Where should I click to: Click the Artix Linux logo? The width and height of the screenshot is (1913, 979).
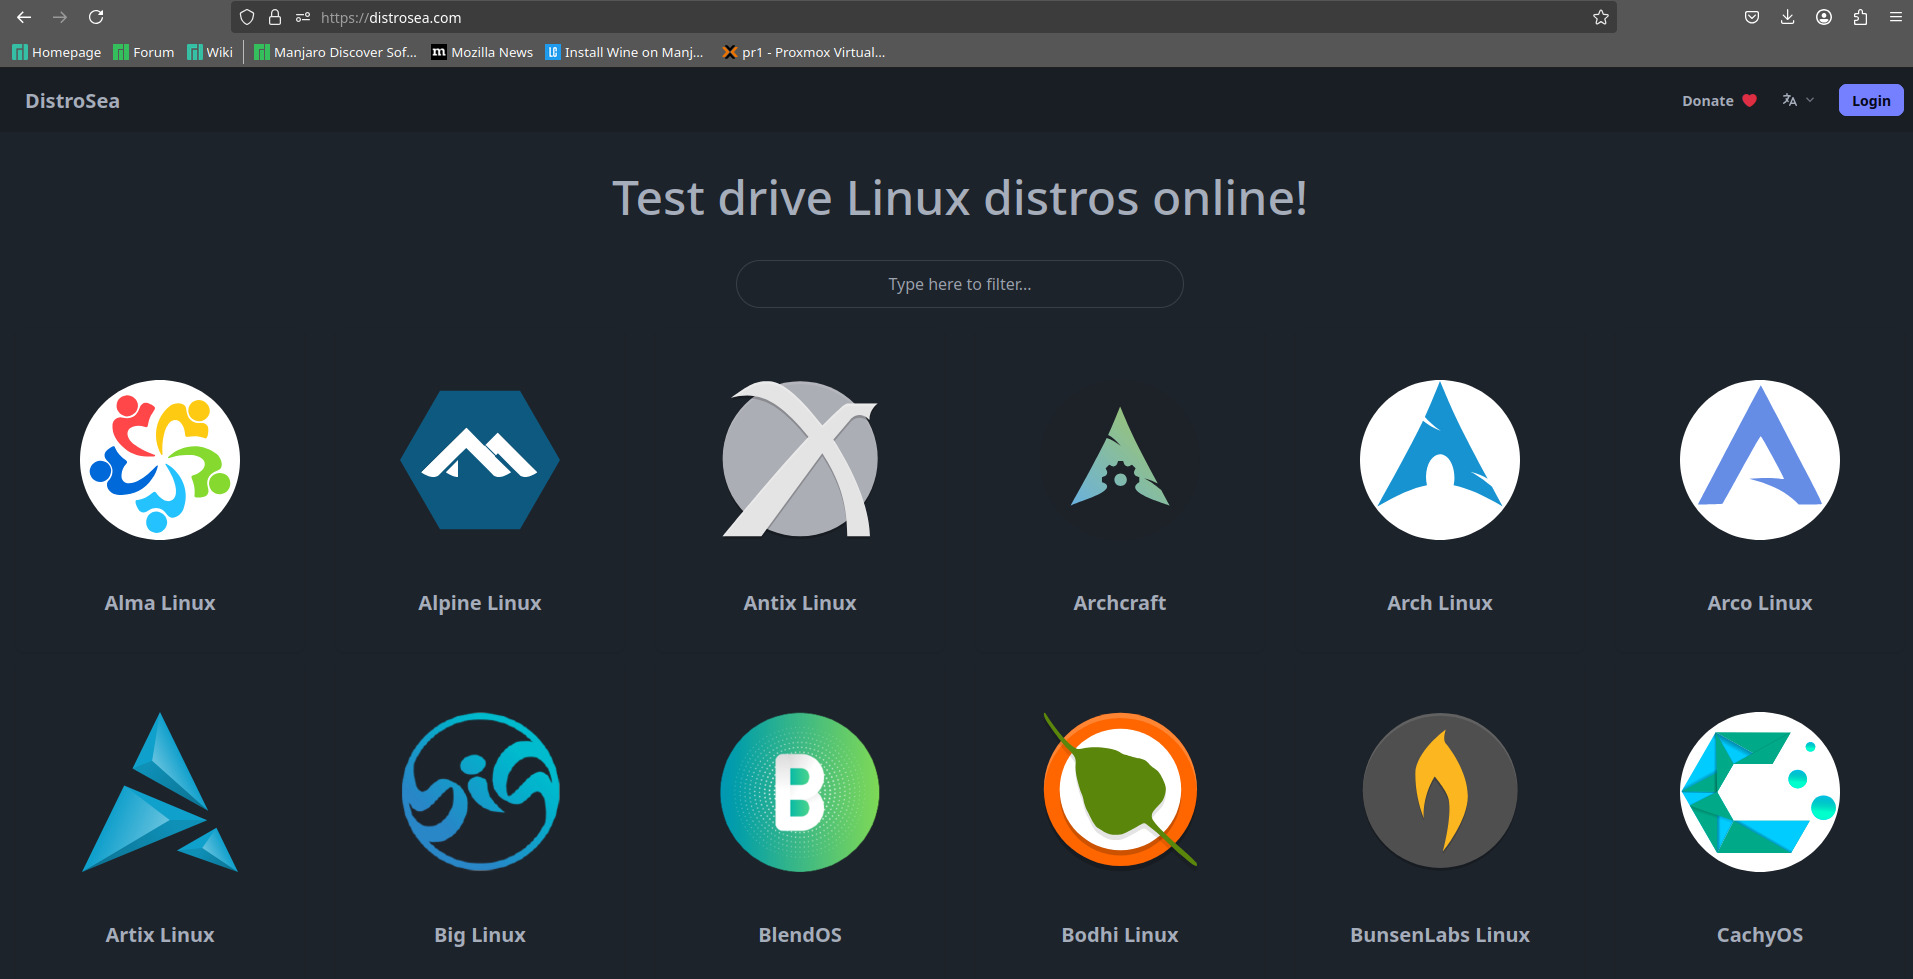click(160, 792)
